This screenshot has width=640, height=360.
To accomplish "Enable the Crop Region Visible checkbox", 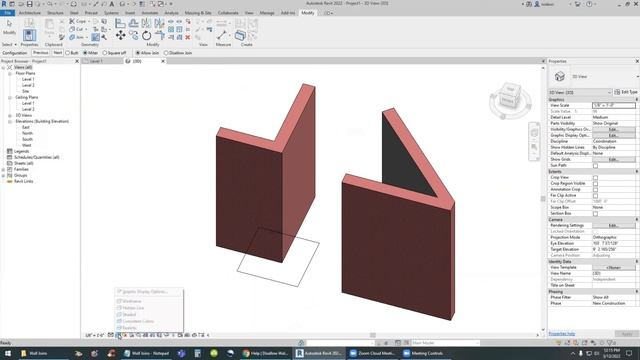I will pos(596,184).
